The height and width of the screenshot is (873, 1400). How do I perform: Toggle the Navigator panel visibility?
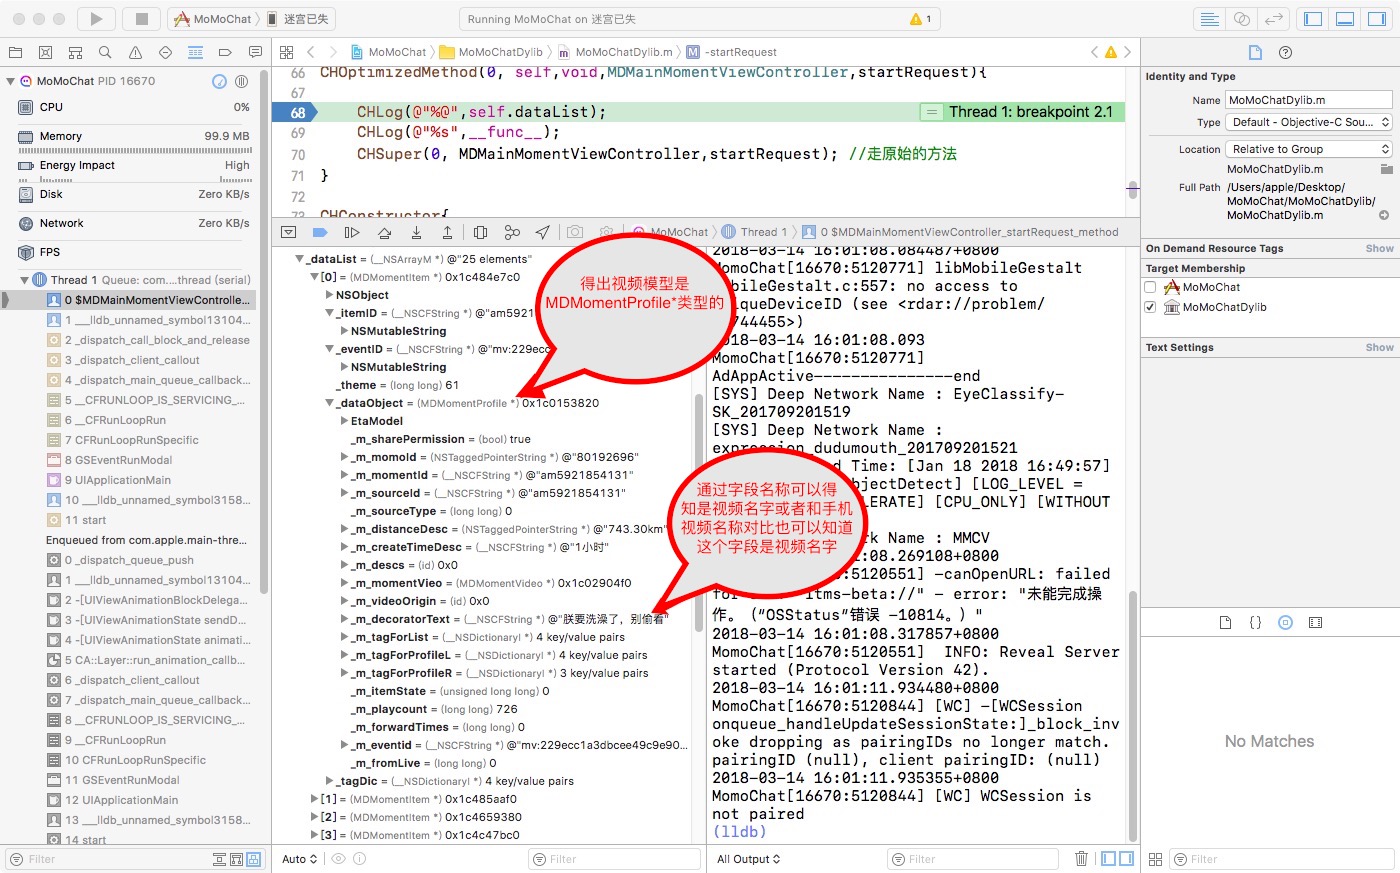1314,19
